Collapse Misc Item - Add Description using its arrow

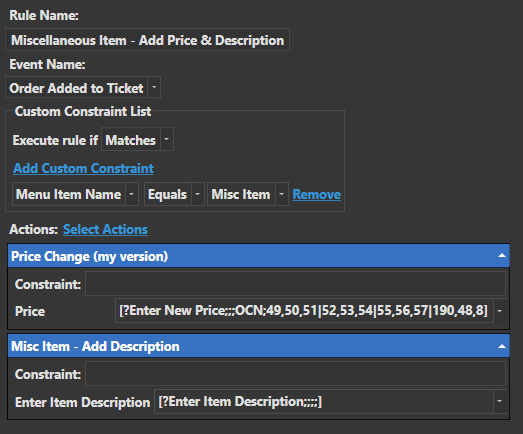pos(502,346)
